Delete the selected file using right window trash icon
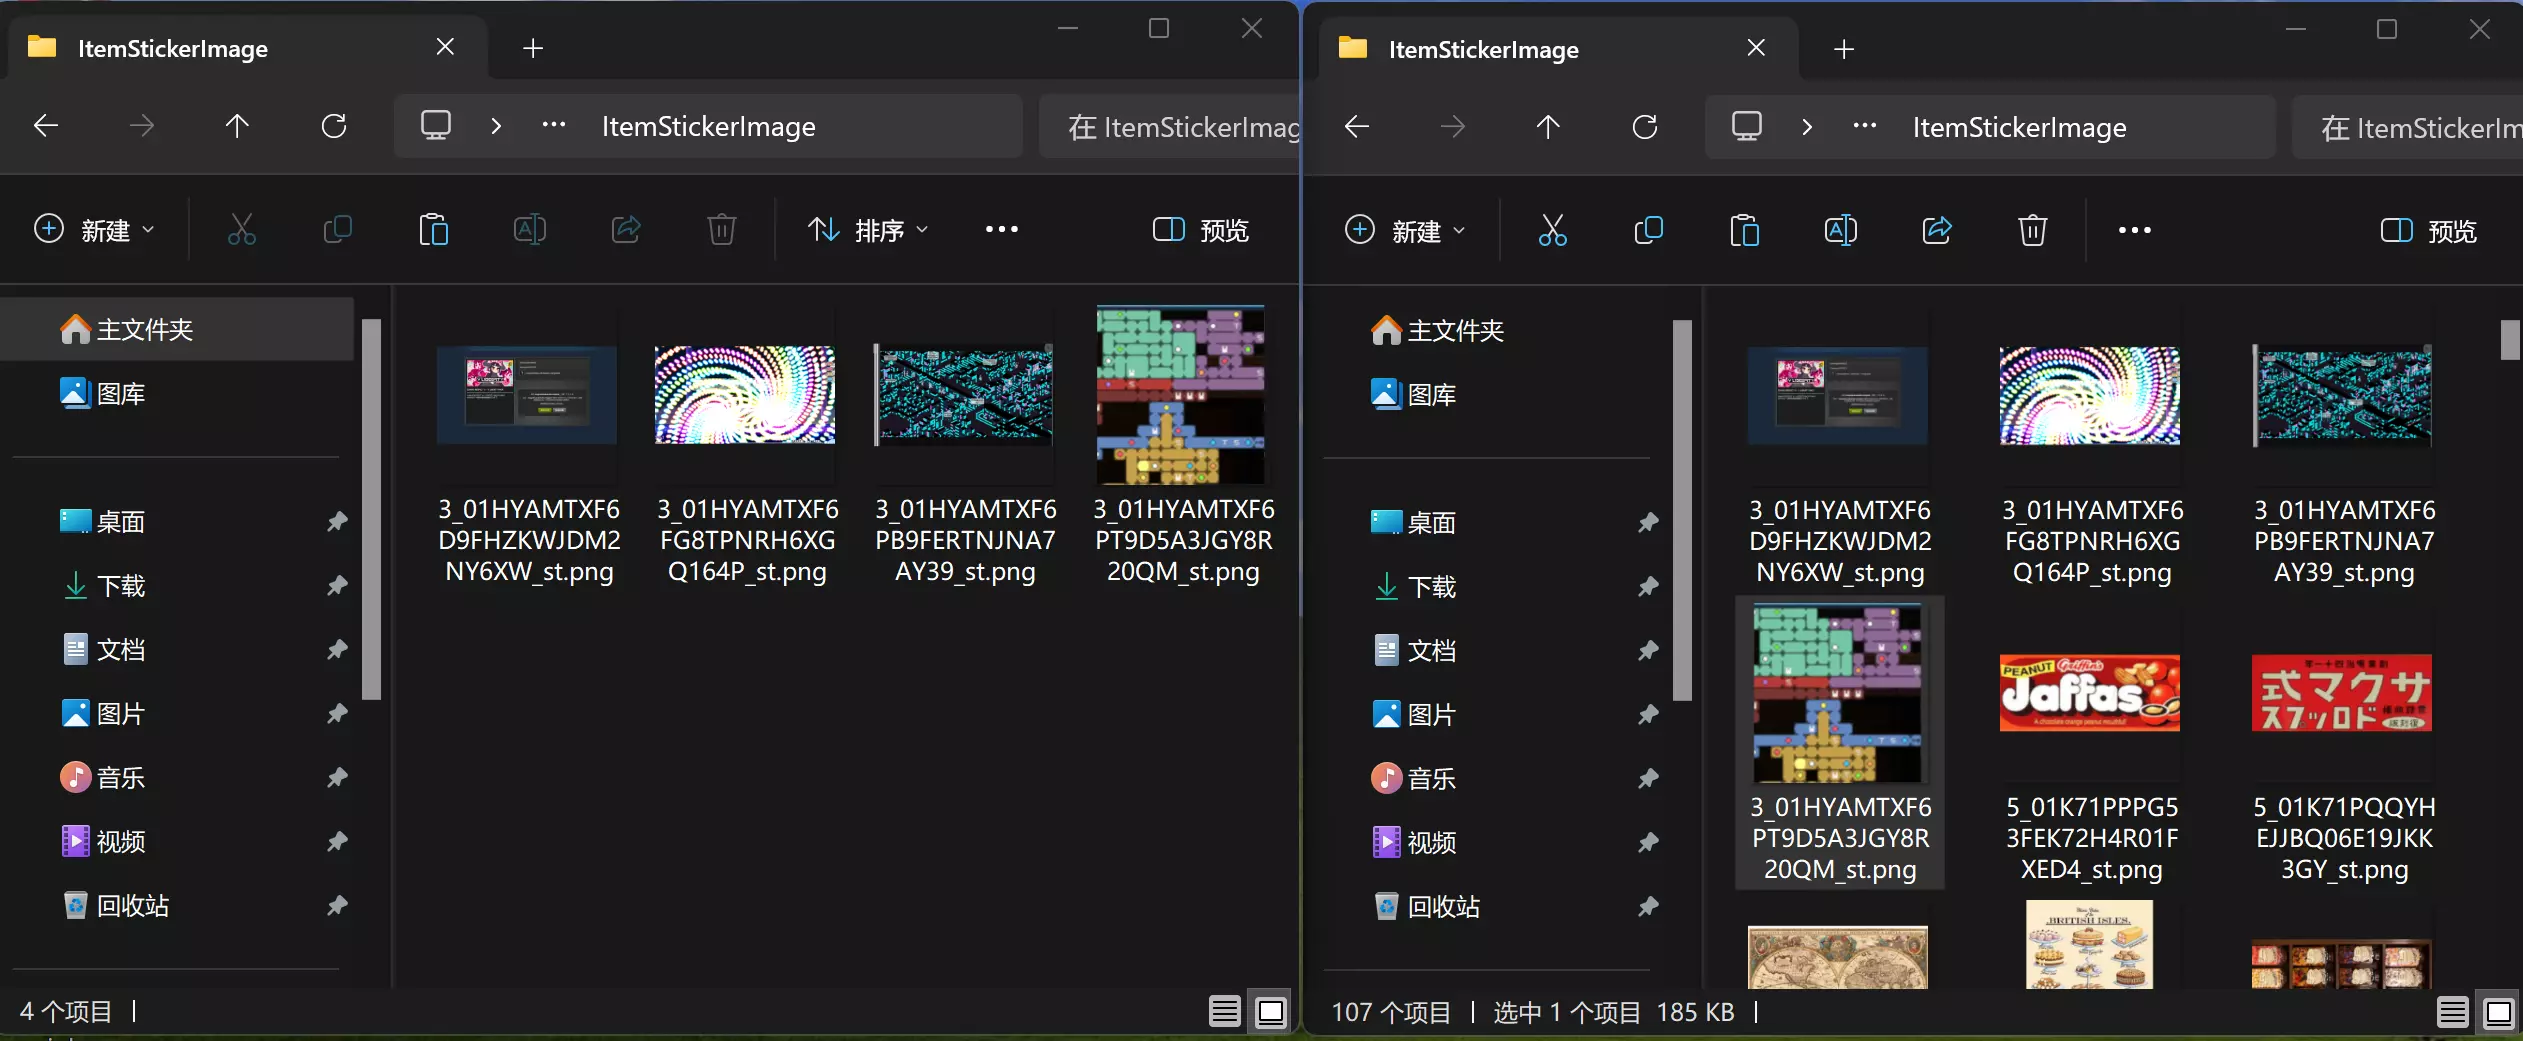The image size is (2523, 1041). click(2032, 231)
